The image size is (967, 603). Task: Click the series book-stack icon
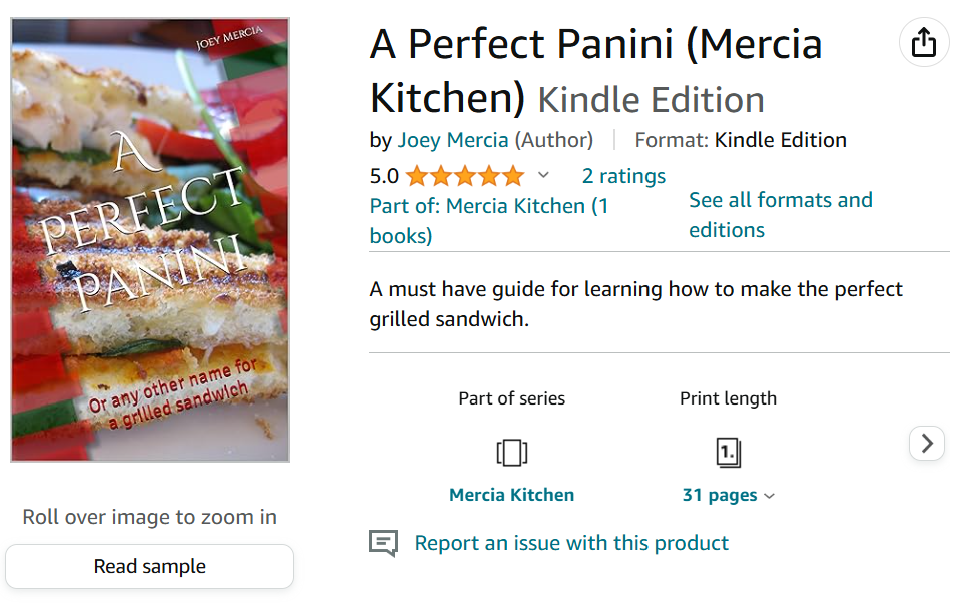click(x=512, y=453)
